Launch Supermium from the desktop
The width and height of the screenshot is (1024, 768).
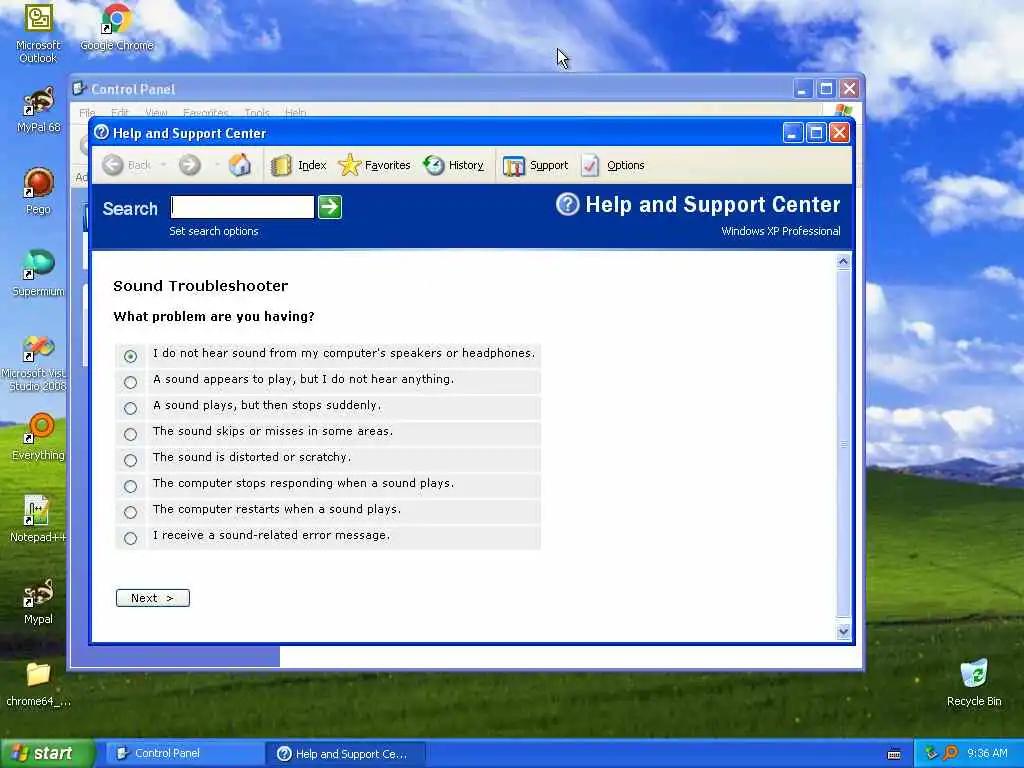pos(38,273)
